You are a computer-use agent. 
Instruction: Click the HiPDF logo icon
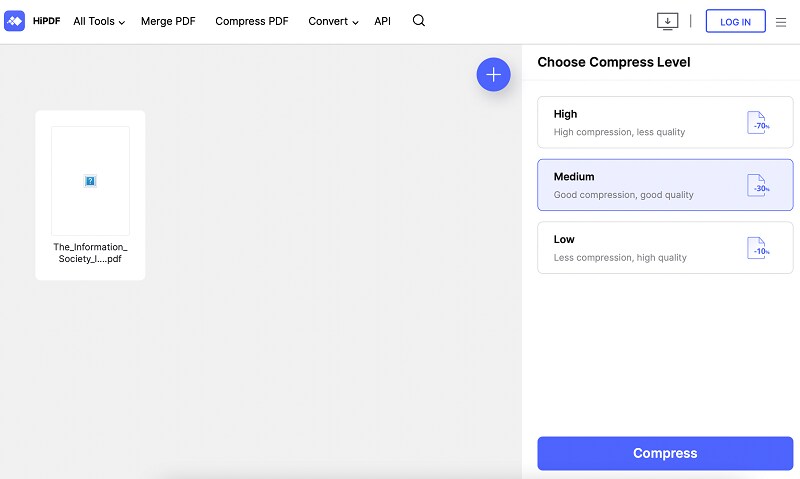coord(14,21)
